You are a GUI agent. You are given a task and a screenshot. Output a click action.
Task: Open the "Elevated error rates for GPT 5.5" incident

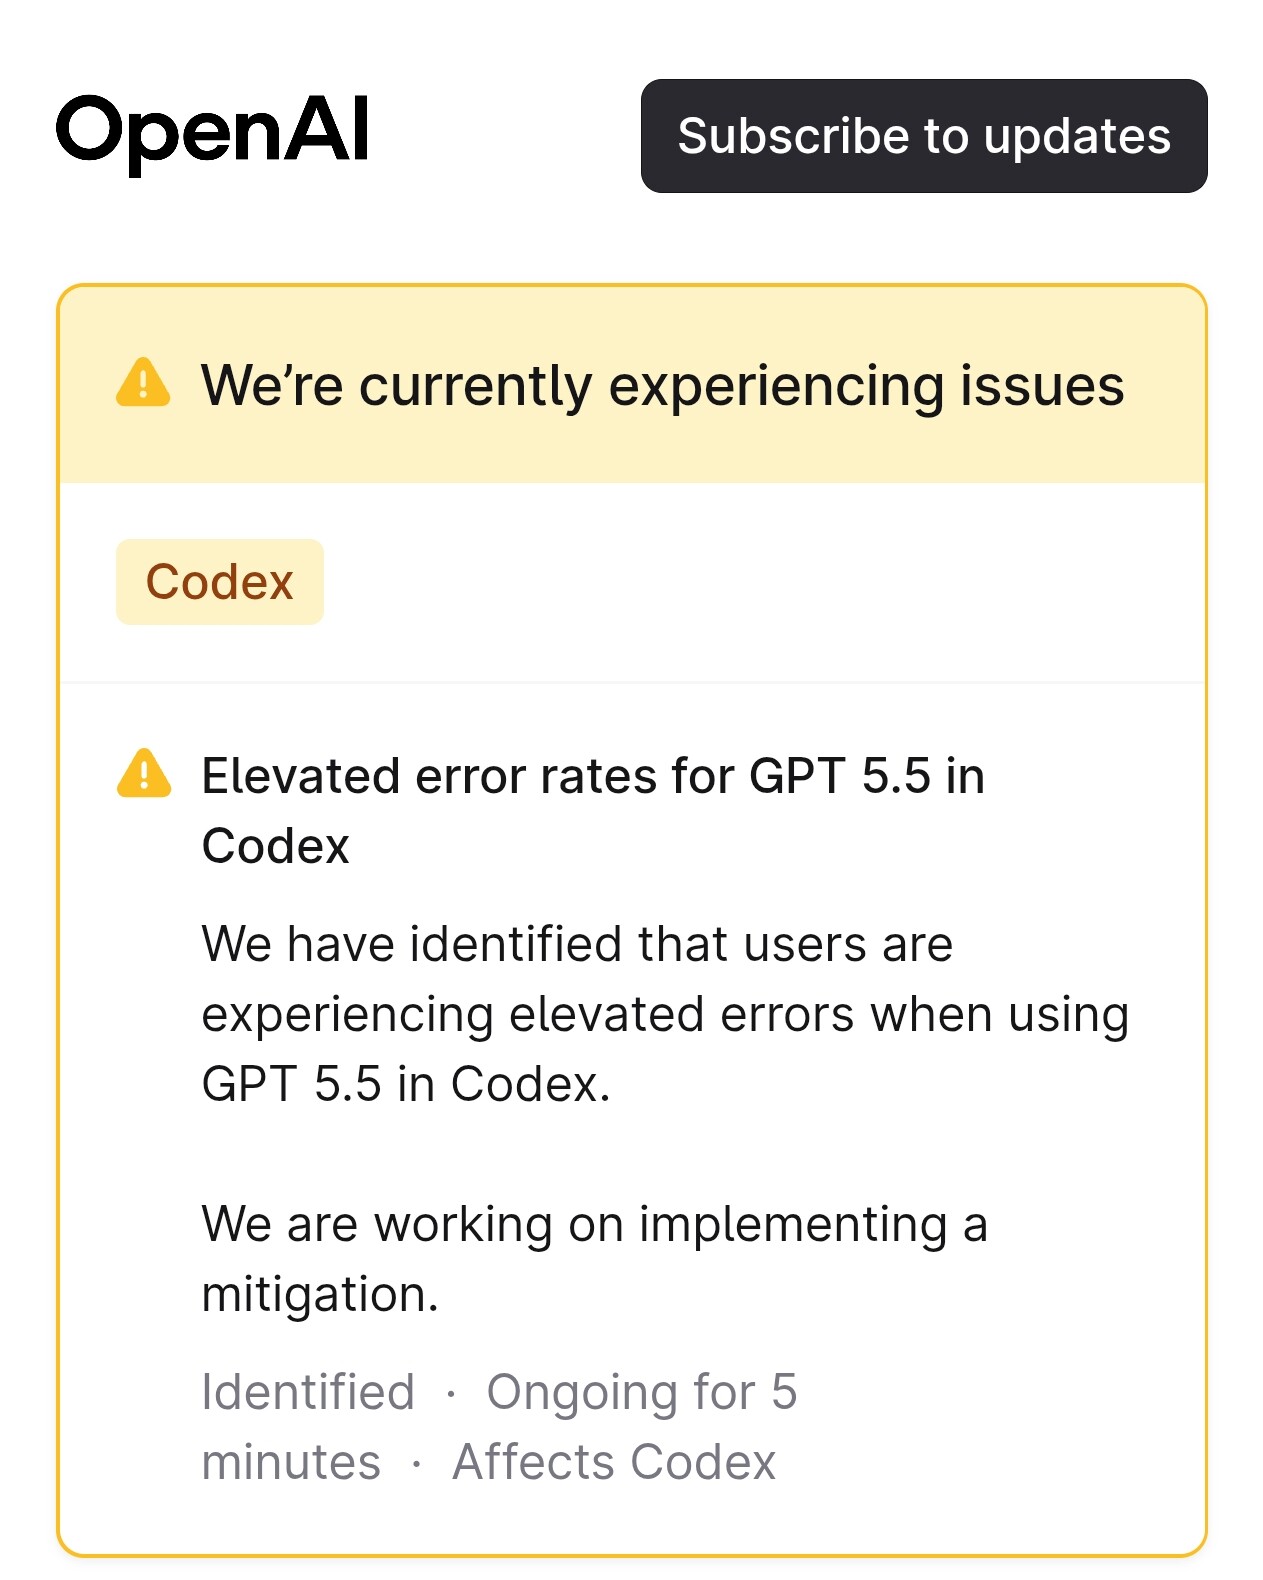point(593,810)
